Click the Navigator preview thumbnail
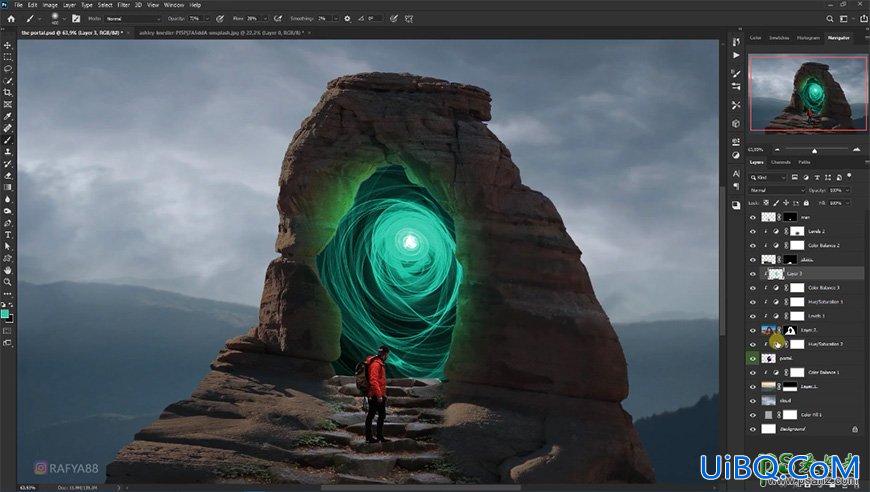The height and width of the screenshot is (492, 870). [x=807, y=93]
